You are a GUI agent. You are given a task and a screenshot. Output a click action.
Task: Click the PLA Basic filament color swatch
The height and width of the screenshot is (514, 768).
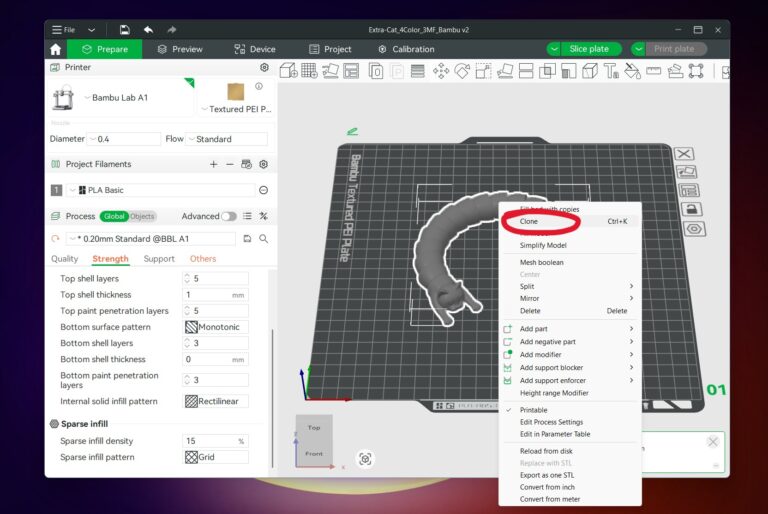82,190
